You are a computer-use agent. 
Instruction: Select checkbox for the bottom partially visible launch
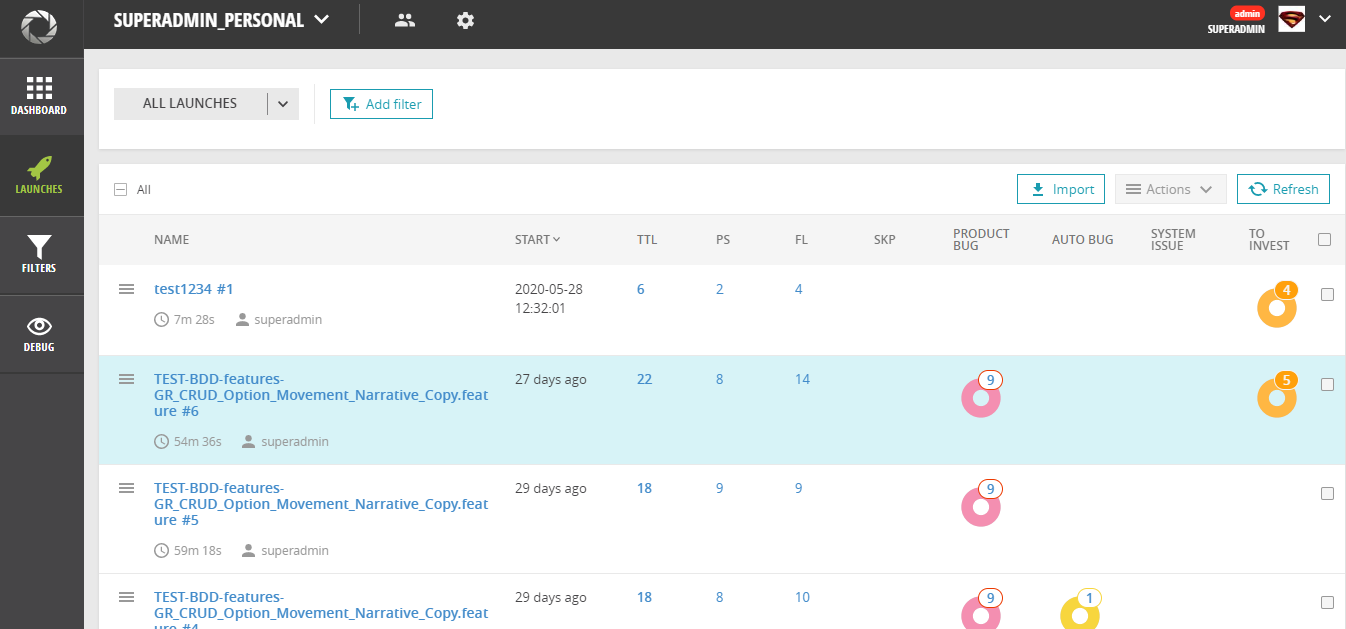(x=1327, y=602)
